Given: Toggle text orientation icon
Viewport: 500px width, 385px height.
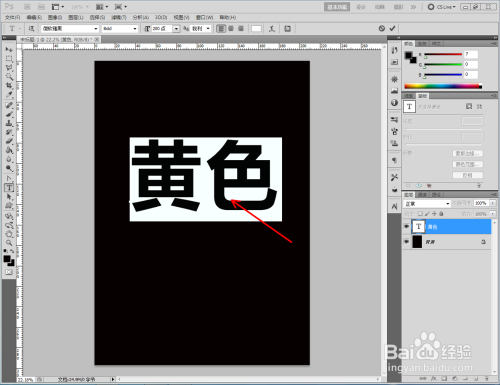Looking at the screenshot, I should click(x=31, y=29).
